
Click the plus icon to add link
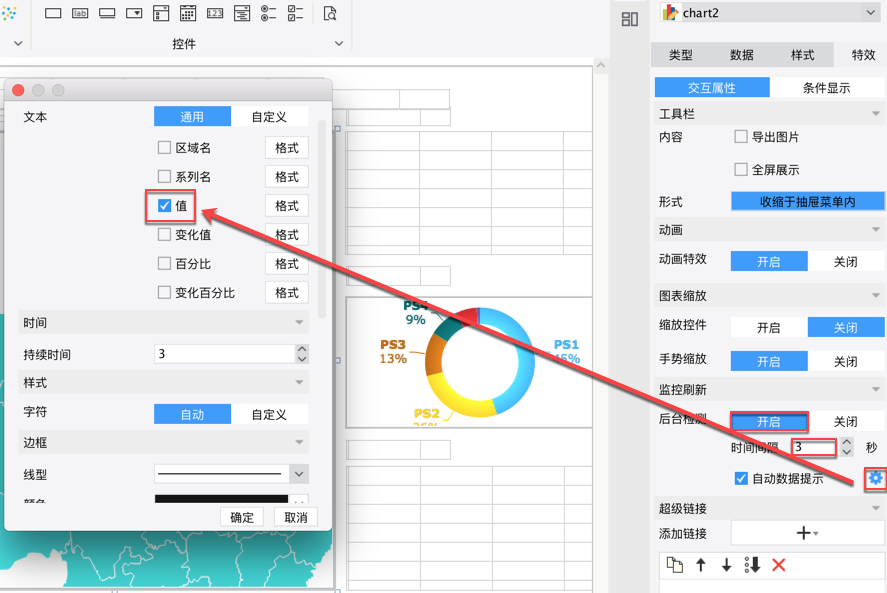[807, 532]
